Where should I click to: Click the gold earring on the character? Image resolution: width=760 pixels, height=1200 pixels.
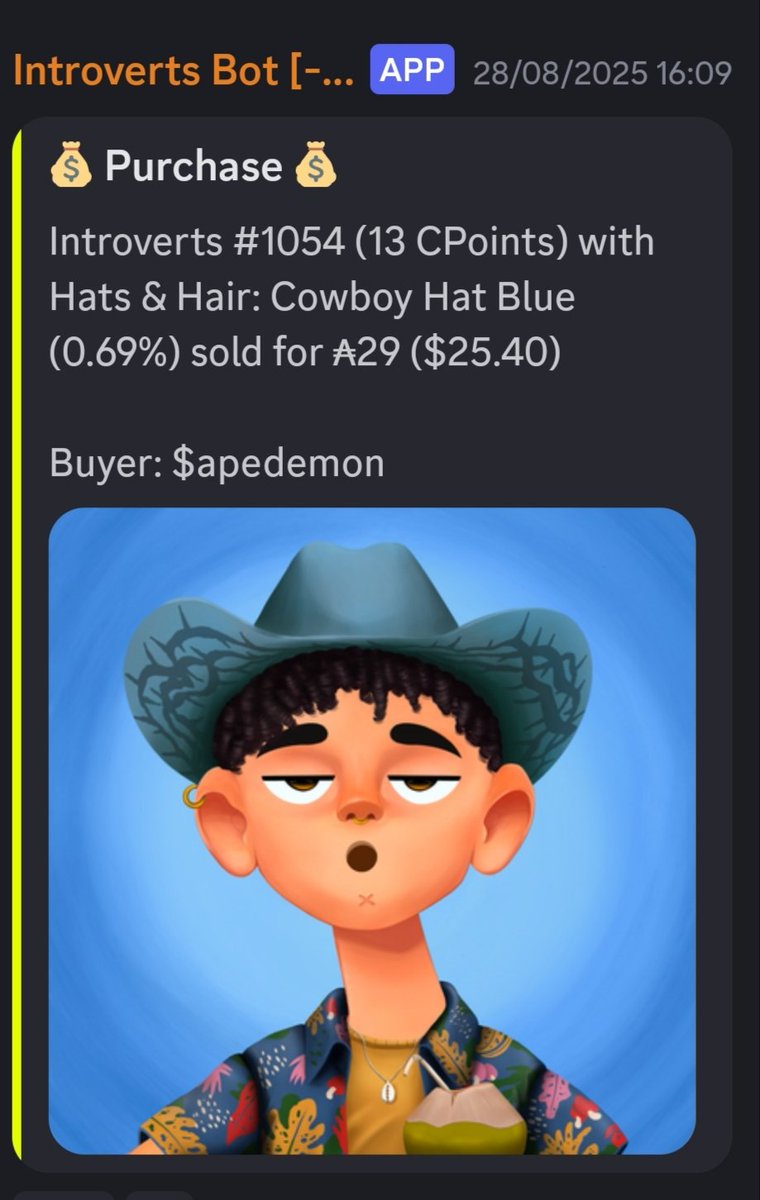tap(190, 797)
